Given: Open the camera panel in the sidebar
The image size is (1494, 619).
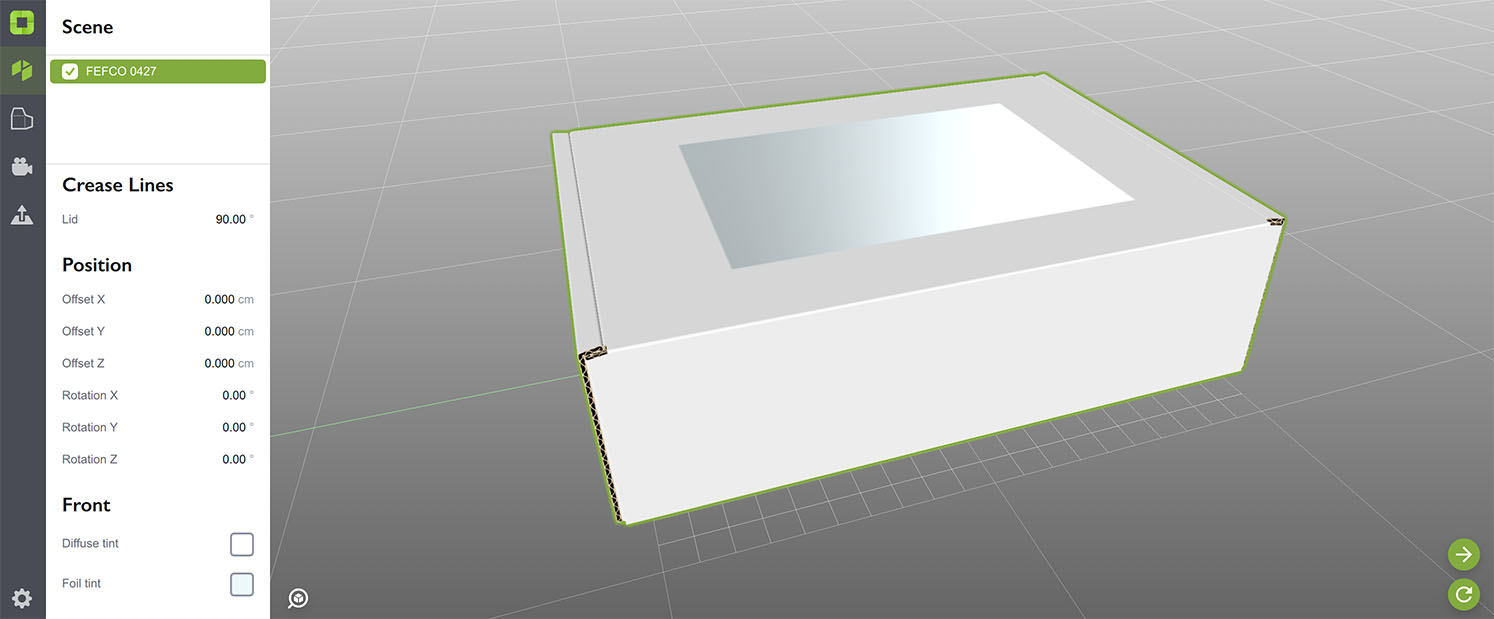Looking at the screenshot, I should coord(22,167).
